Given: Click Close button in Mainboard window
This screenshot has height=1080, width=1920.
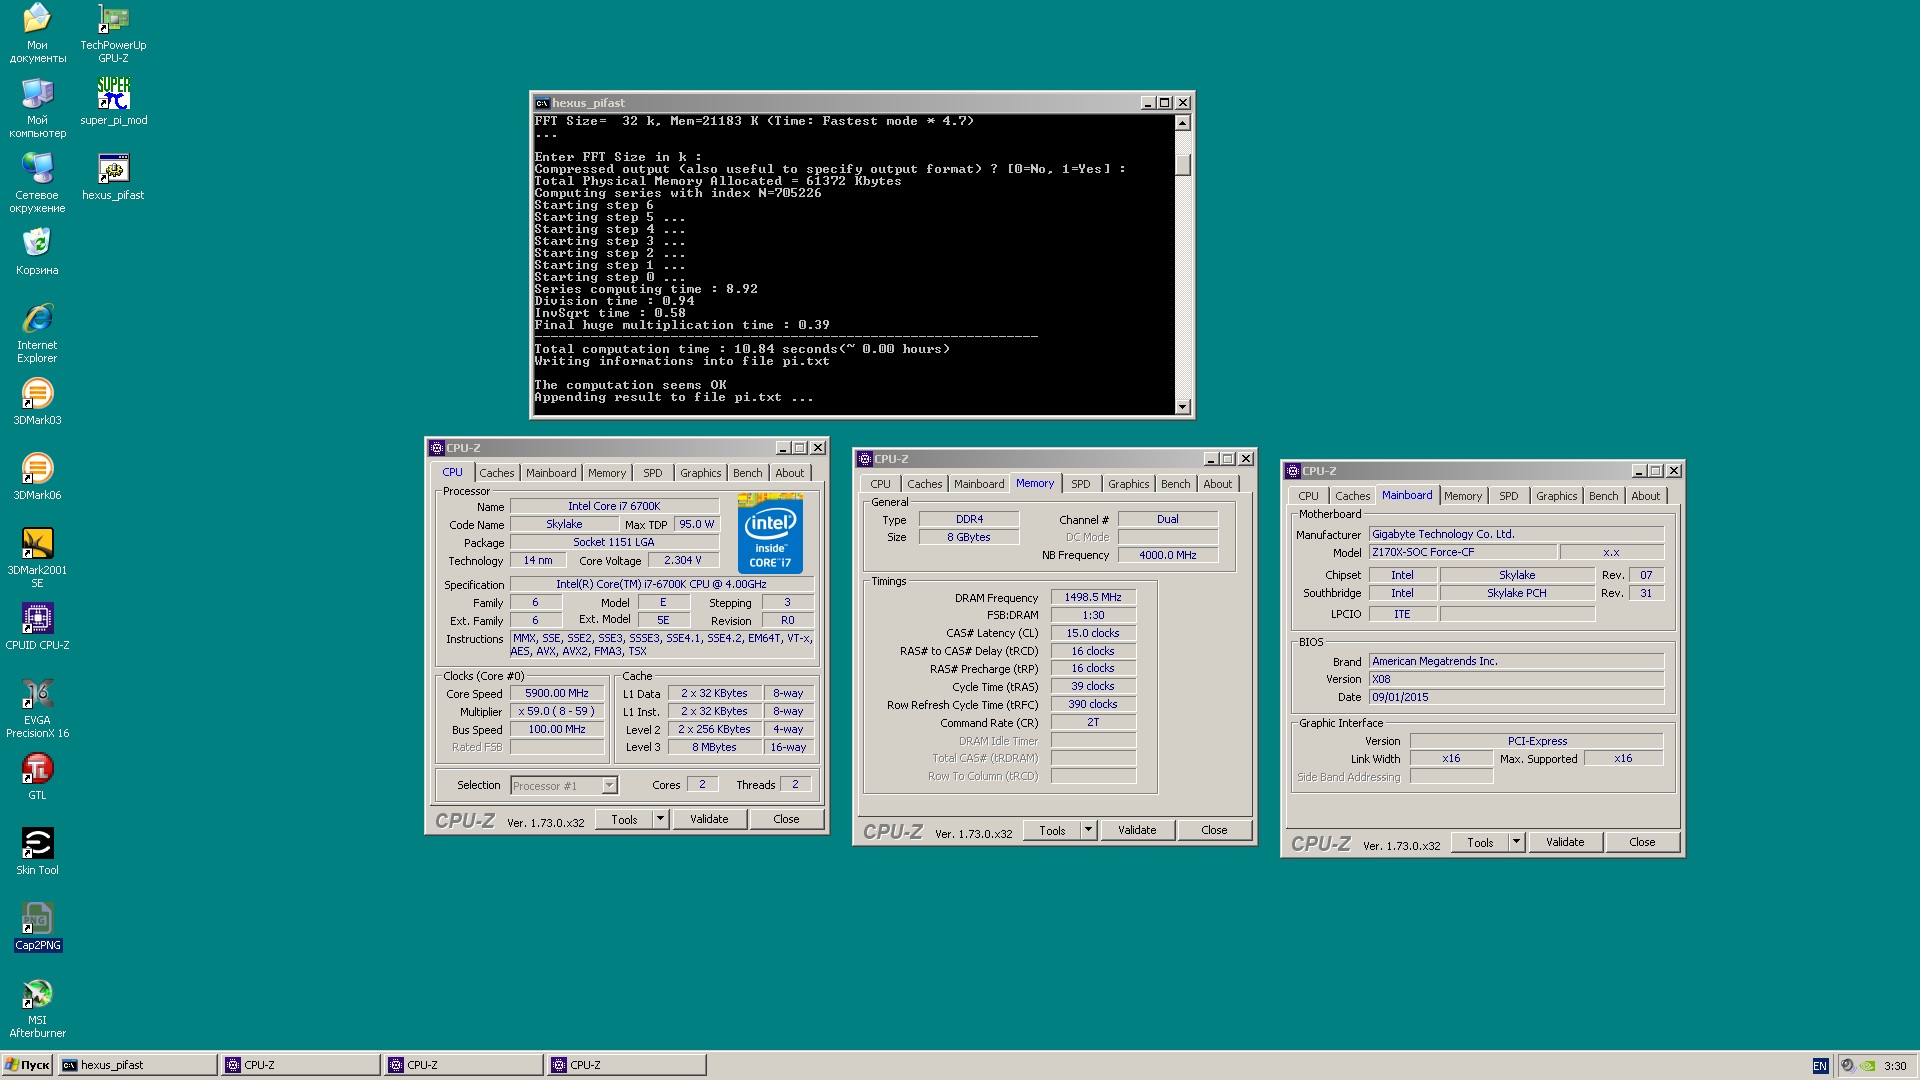Looking at the screenshot, I should coord(1642,842).
